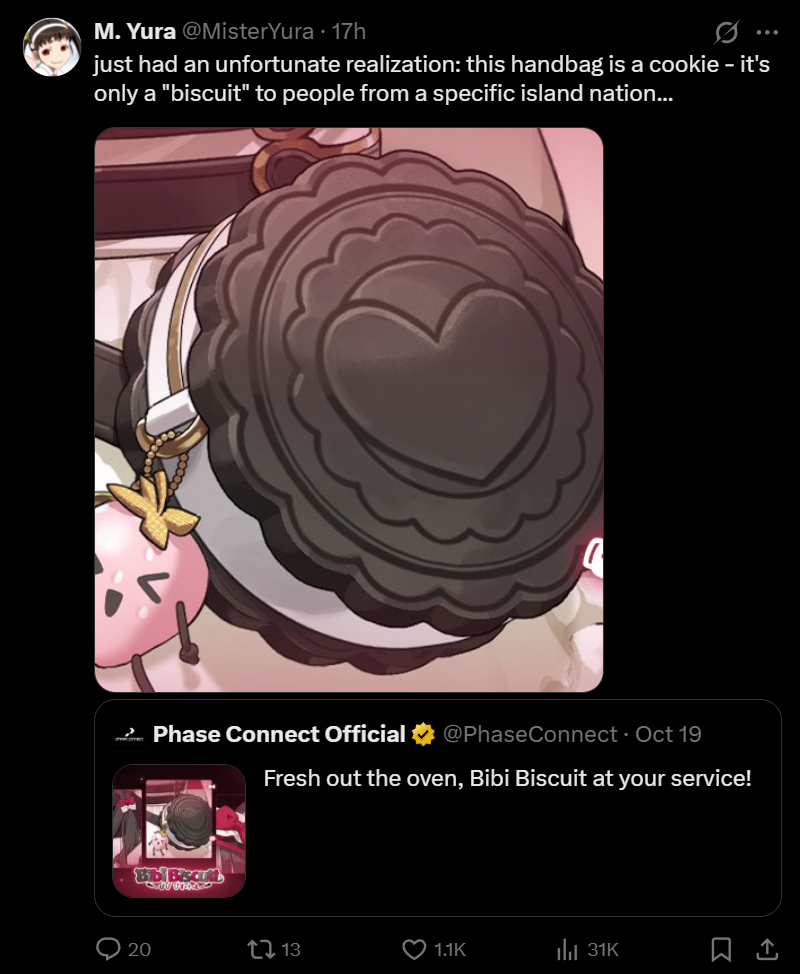Click the Phase Connect Official name

279,734
